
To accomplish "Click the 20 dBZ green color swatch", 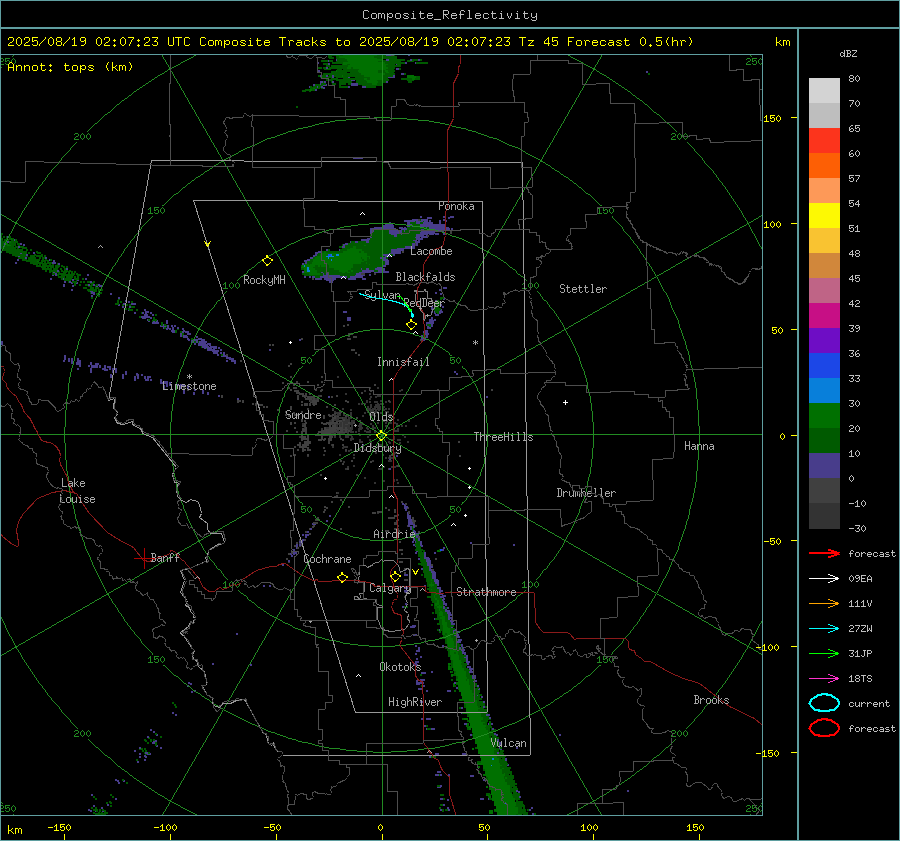I will (x=824, y=416).
